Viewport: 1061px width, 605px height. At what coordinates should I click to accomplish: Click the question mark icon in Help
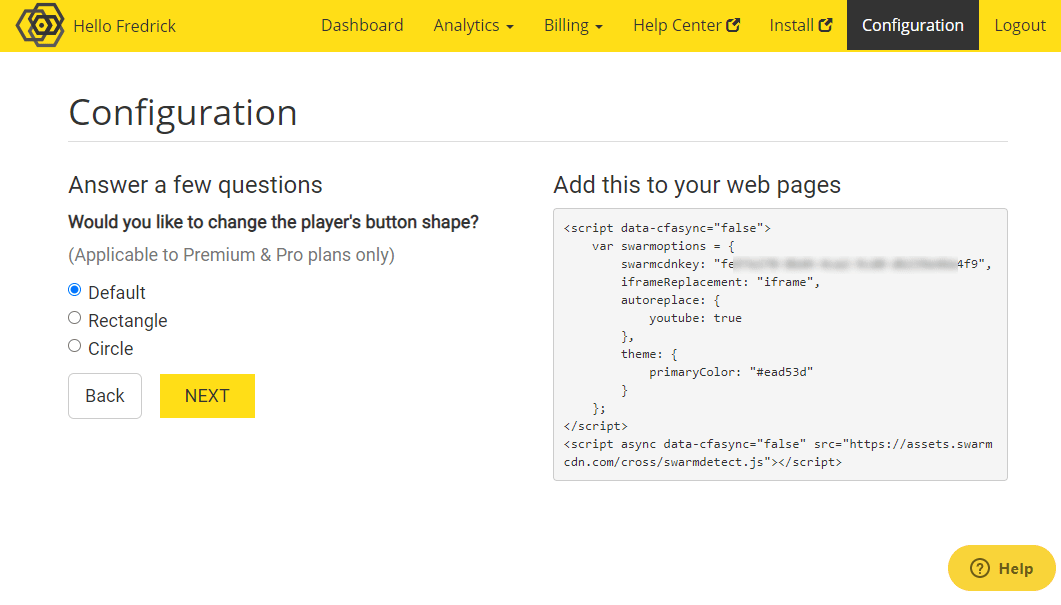(x=979, y=568)
